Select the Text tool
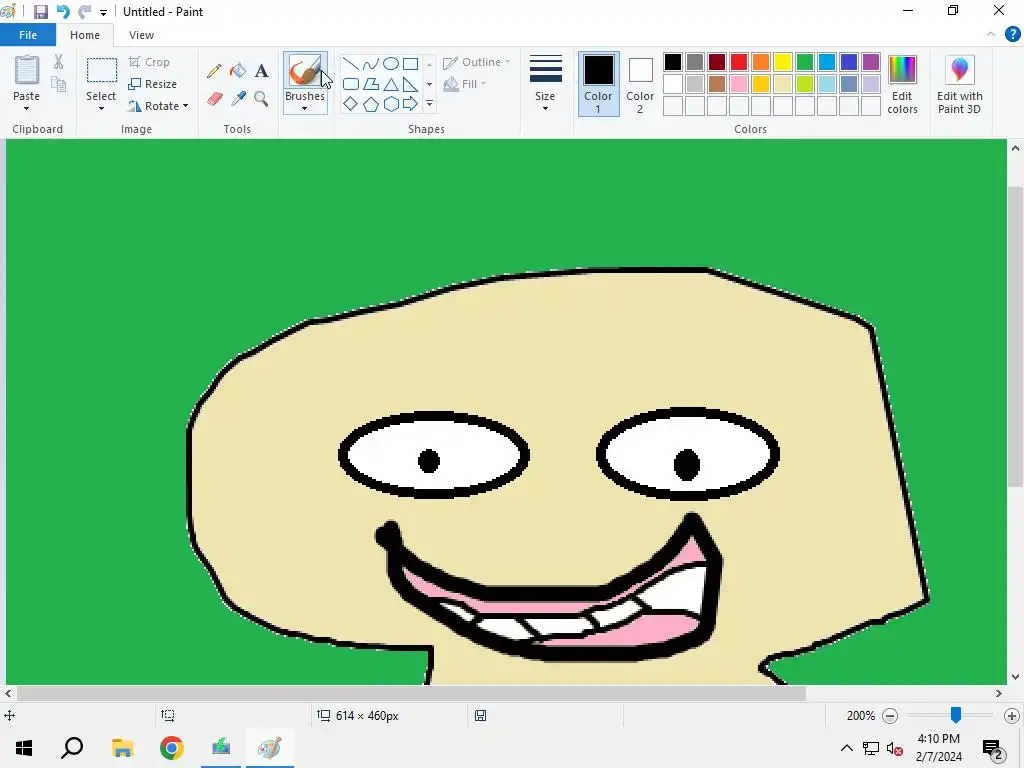This screenshot has width=1024, height=768. (261, 71)
